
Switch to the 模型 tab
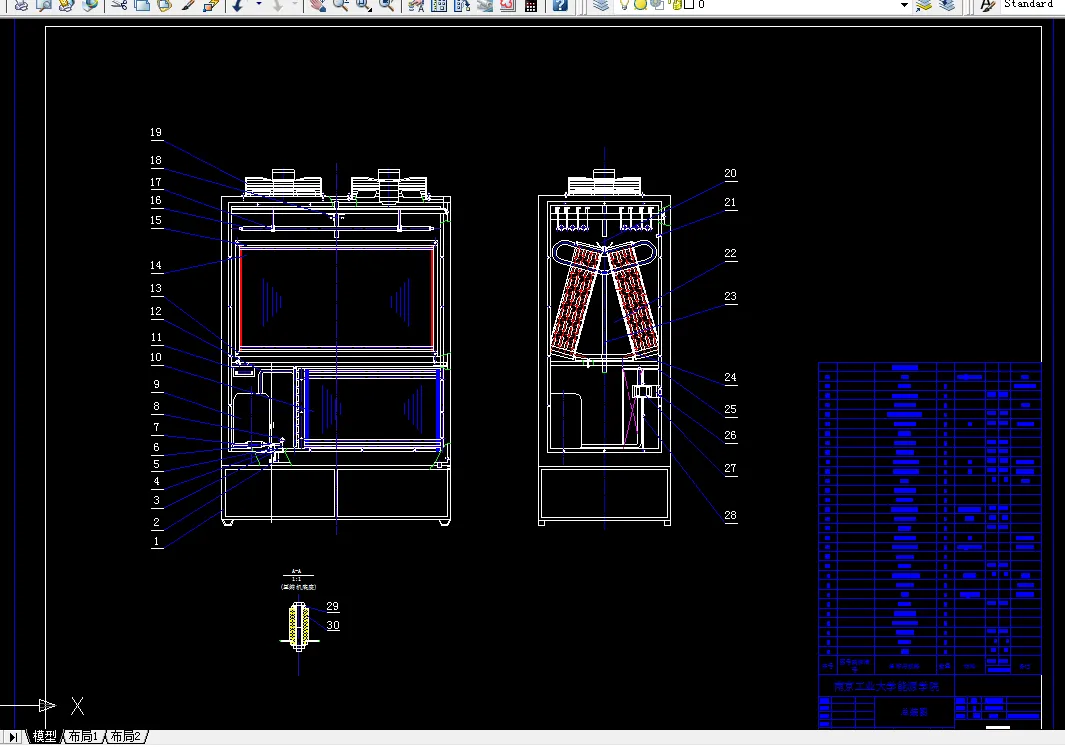pos(45,736)
